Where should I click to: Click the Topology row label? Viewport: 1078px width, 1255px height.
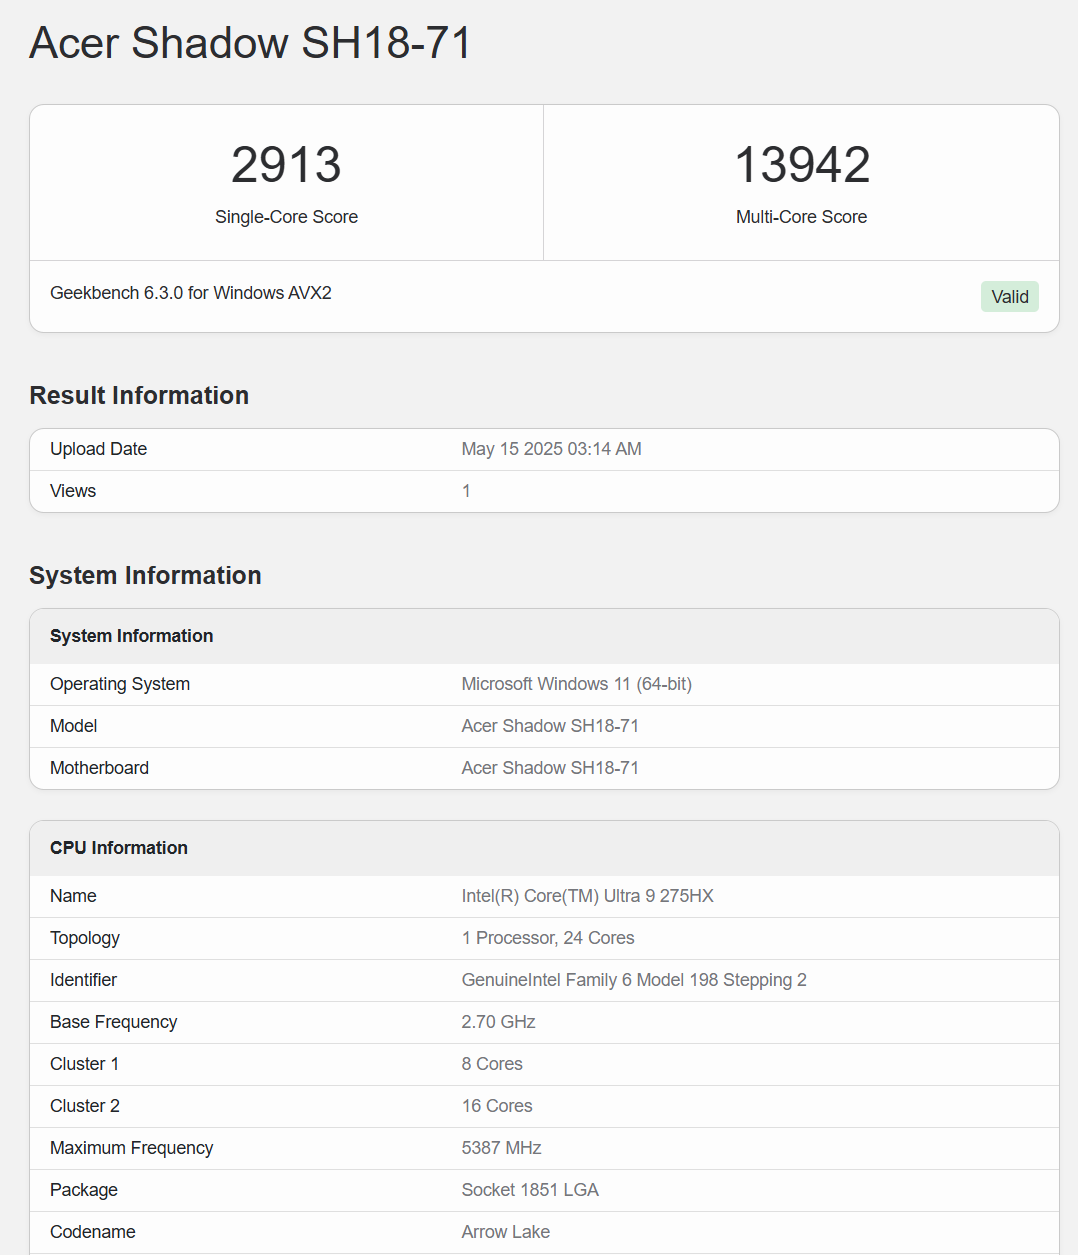click(85, 938)
